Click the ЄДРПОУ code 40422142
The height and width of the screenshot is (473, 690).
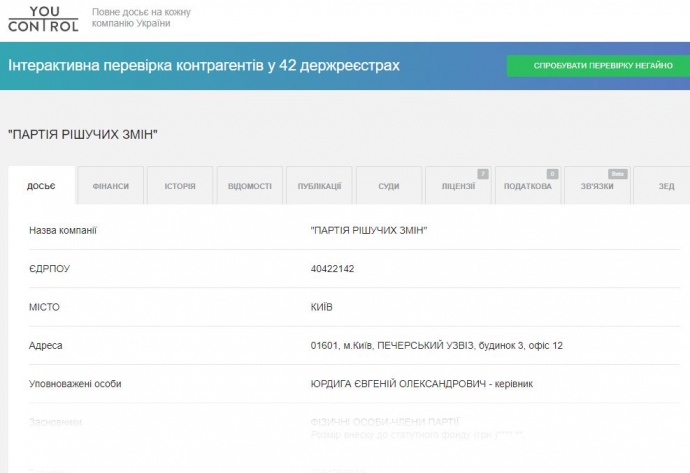tap(333, 269)
